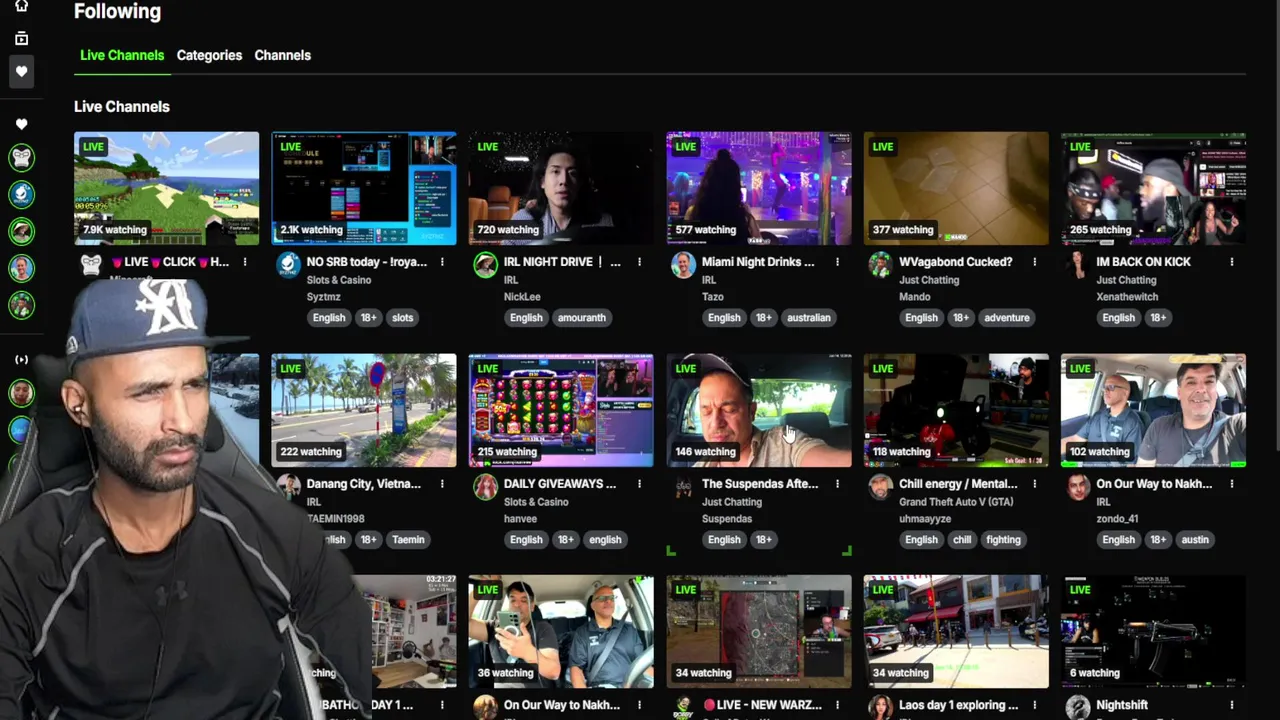
Task: Open the Syztmz channel avatar
Action: pos(288,264)
